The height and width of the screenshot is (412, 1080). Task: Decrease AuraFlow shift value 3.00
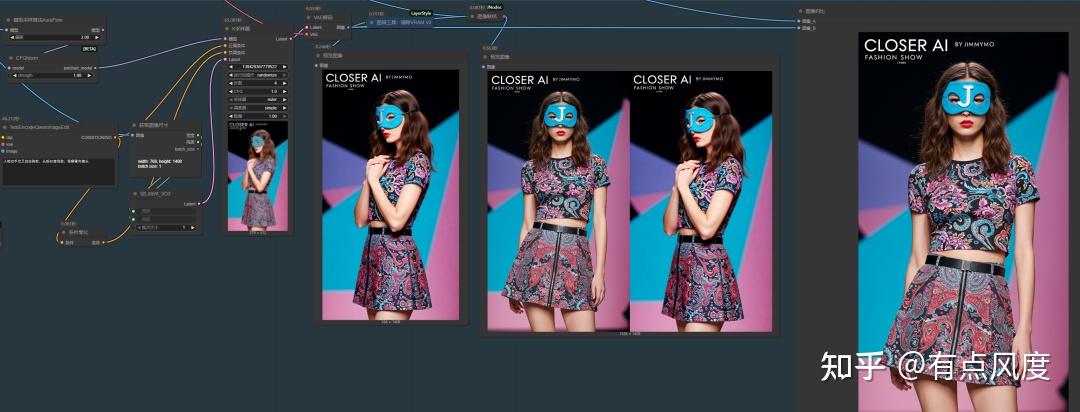coord(12,37)
